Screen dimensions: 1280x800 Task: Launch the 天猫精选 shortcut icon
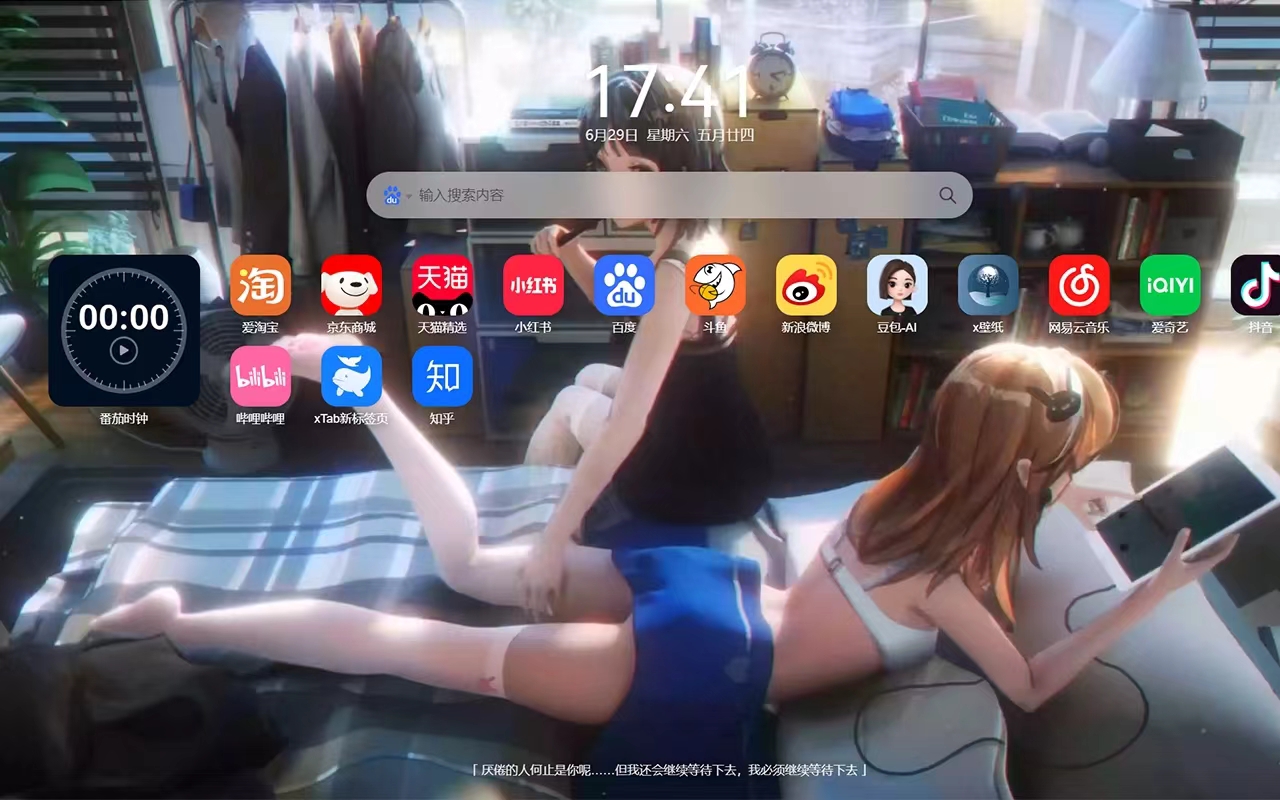tap(442, 285)
